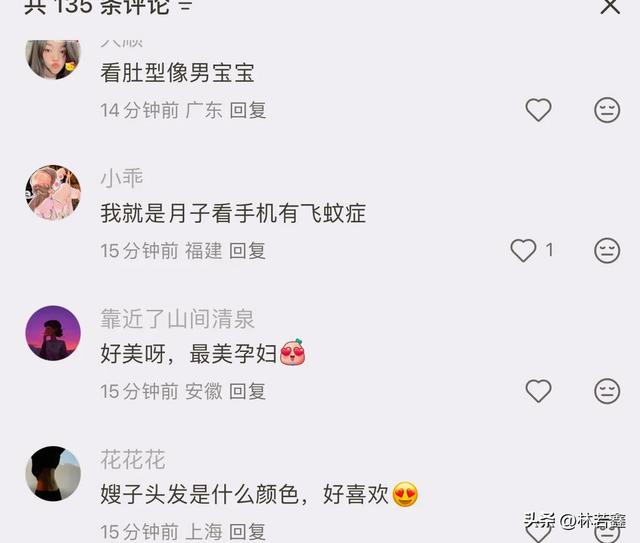
Task: Open the comment sort options icon
Action: click(x=185, y=6)
